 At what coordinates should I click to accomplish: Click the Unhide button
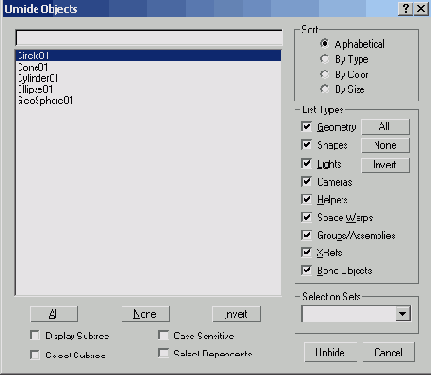(x=330, y=352)
